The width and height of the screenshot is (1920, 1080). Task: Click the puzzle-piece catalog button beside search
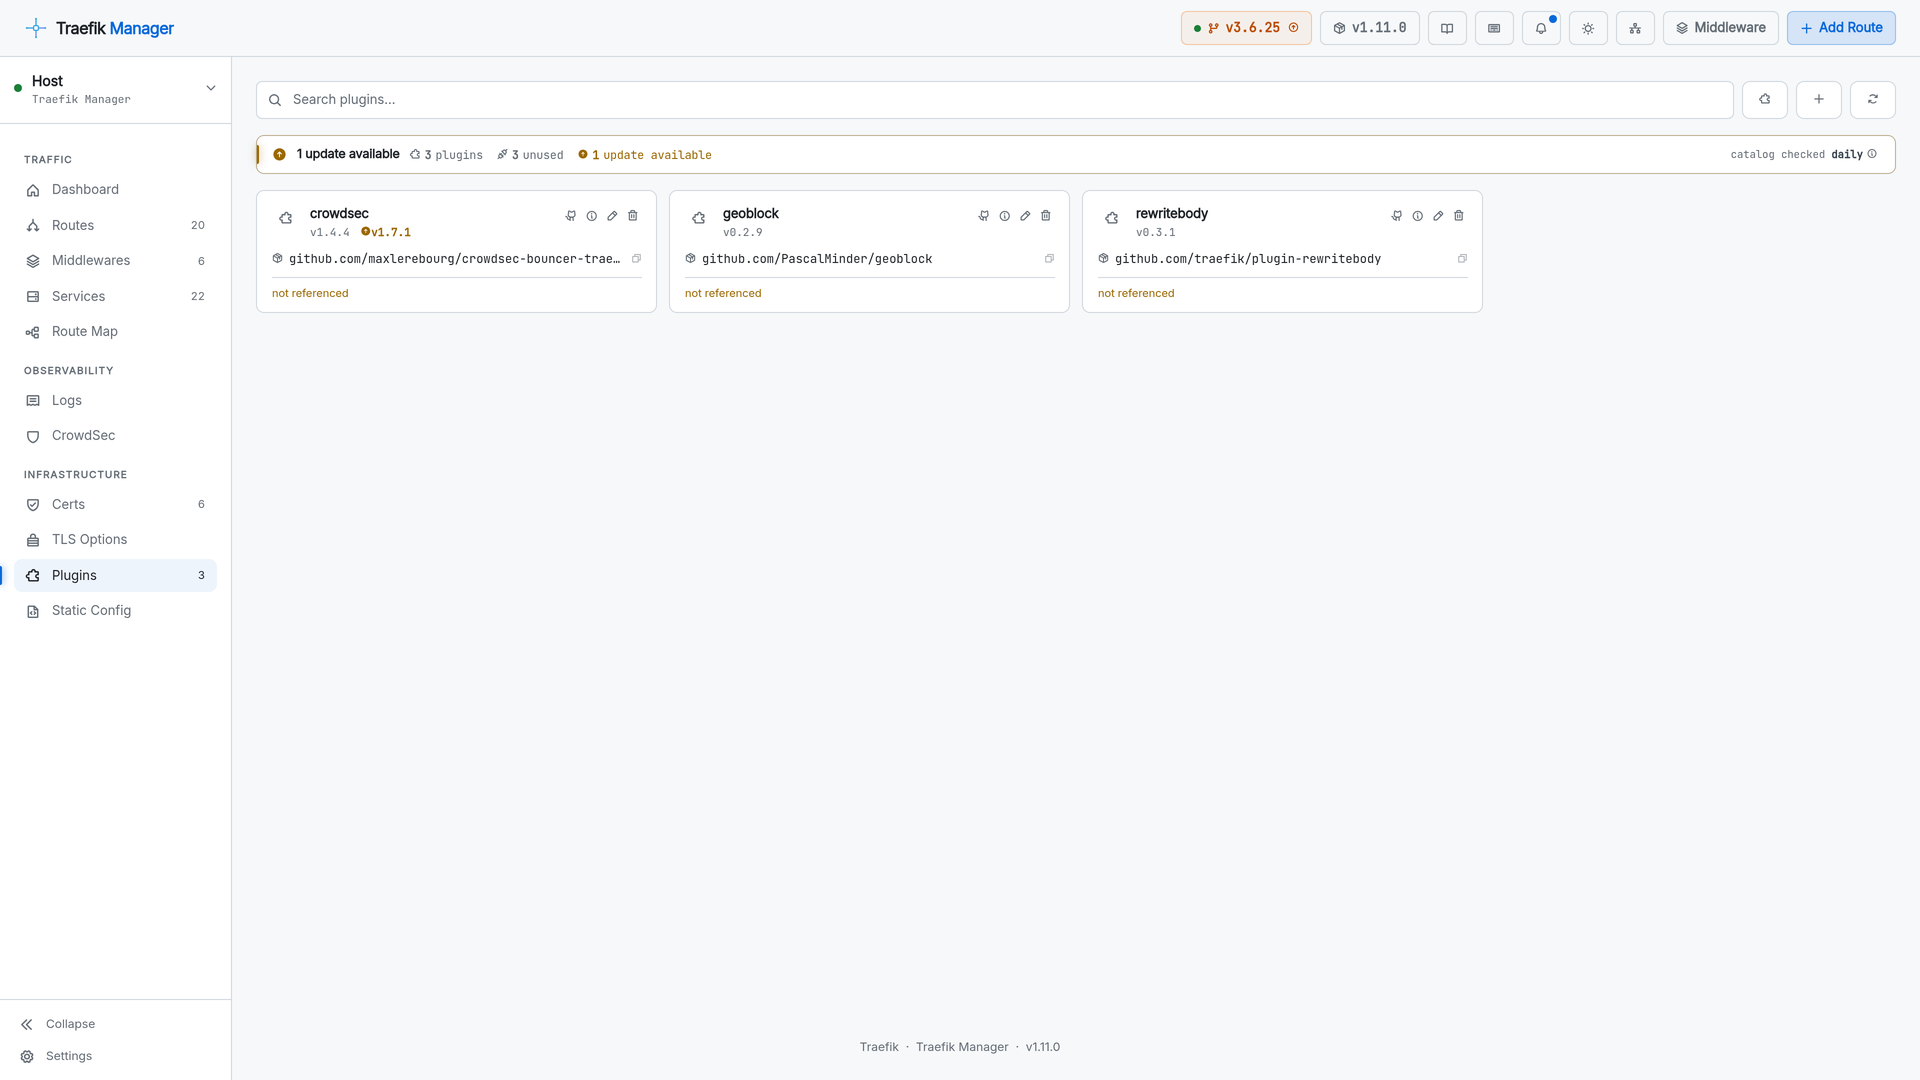pos(1765,99)
